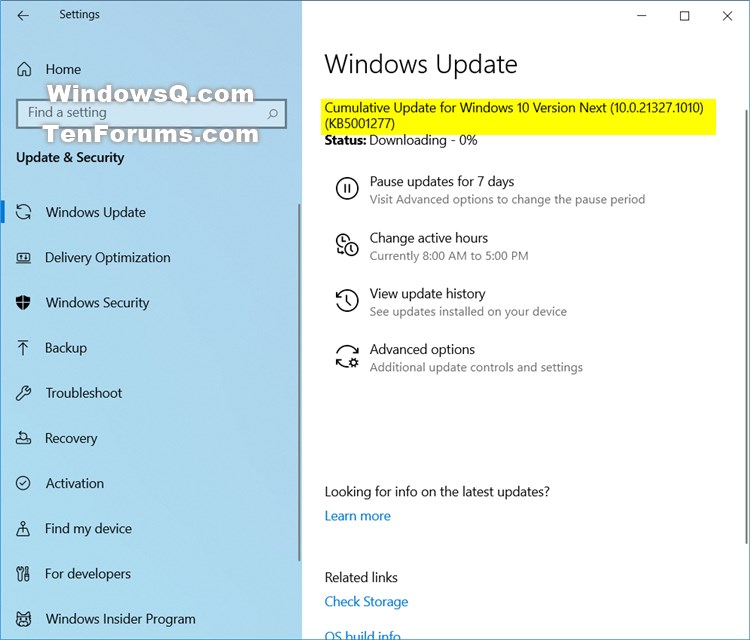Viewport: 750px width, 640px height.
Task: Click Change active hours
Action: click(x=429, y=238)
